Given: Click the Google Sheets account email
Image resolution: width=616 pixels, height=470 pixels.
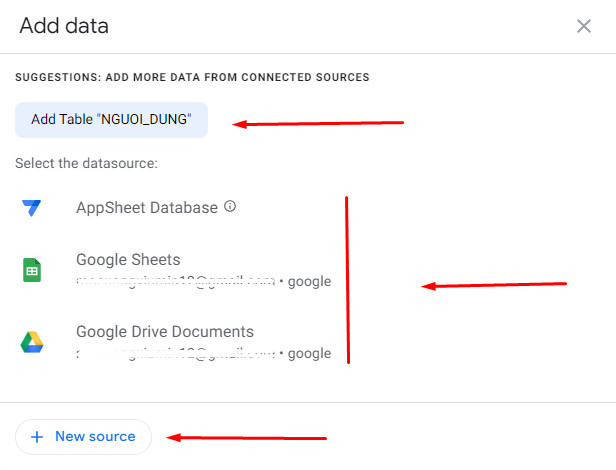Looking at the screenshot, I should [175, 281].
